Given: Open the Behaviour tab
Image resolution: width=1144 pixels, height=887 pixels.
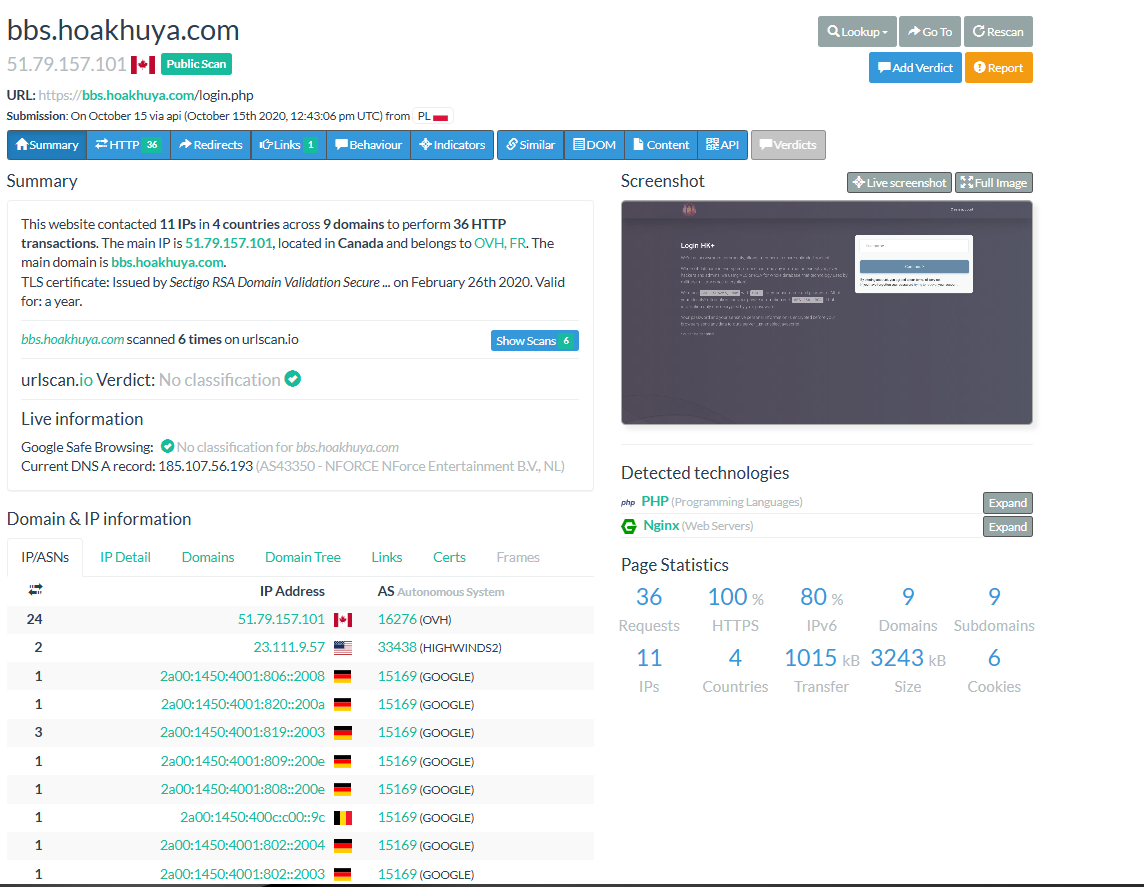Looking at the screenshot, I should pyautogui.click(x=368, y=145).
